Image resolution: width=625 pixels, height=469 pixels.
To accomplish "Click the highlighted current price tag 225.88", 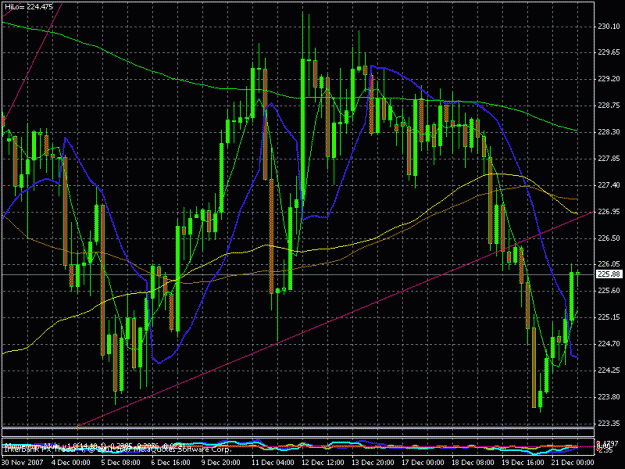I will pyautogui.click(x=609, y=274).
